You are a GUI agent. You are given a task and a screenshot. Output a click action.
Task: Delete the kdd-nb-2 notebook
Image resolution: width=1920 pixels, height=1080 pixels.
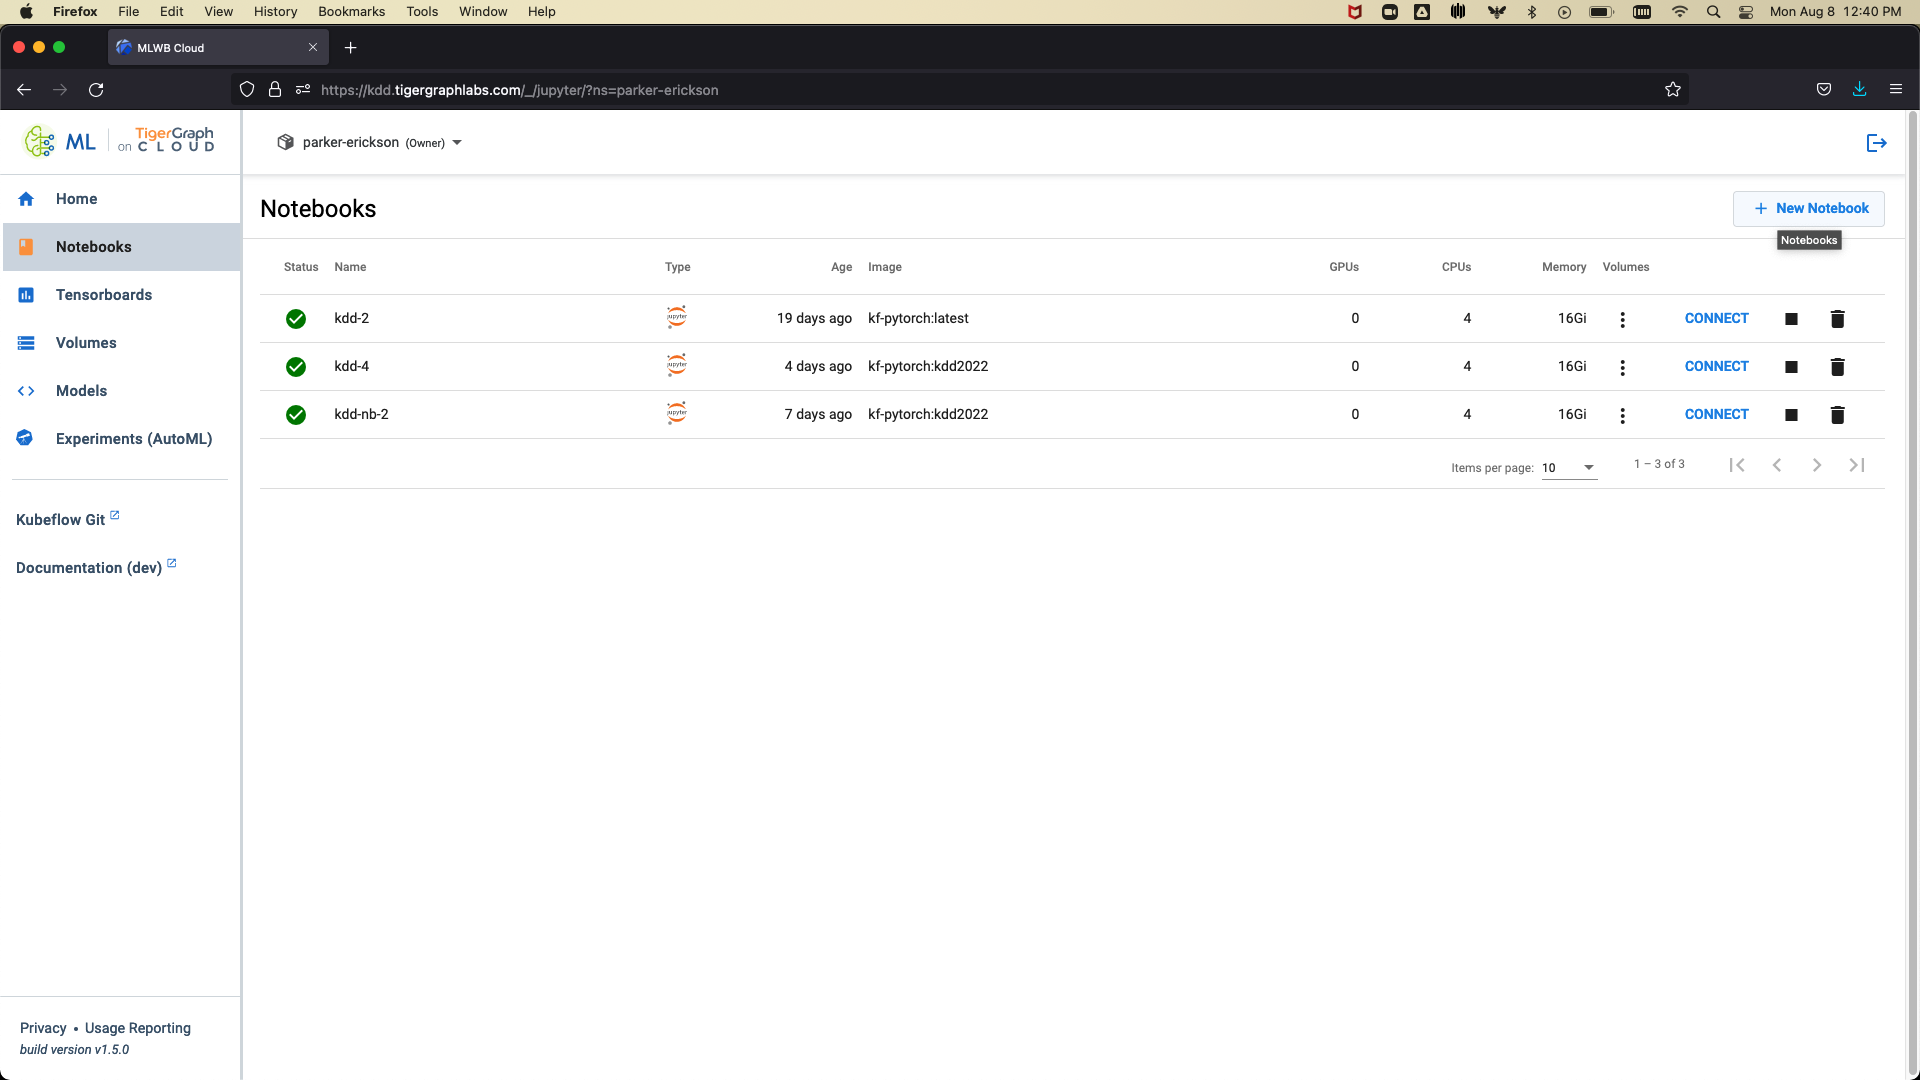[1837, 415]
